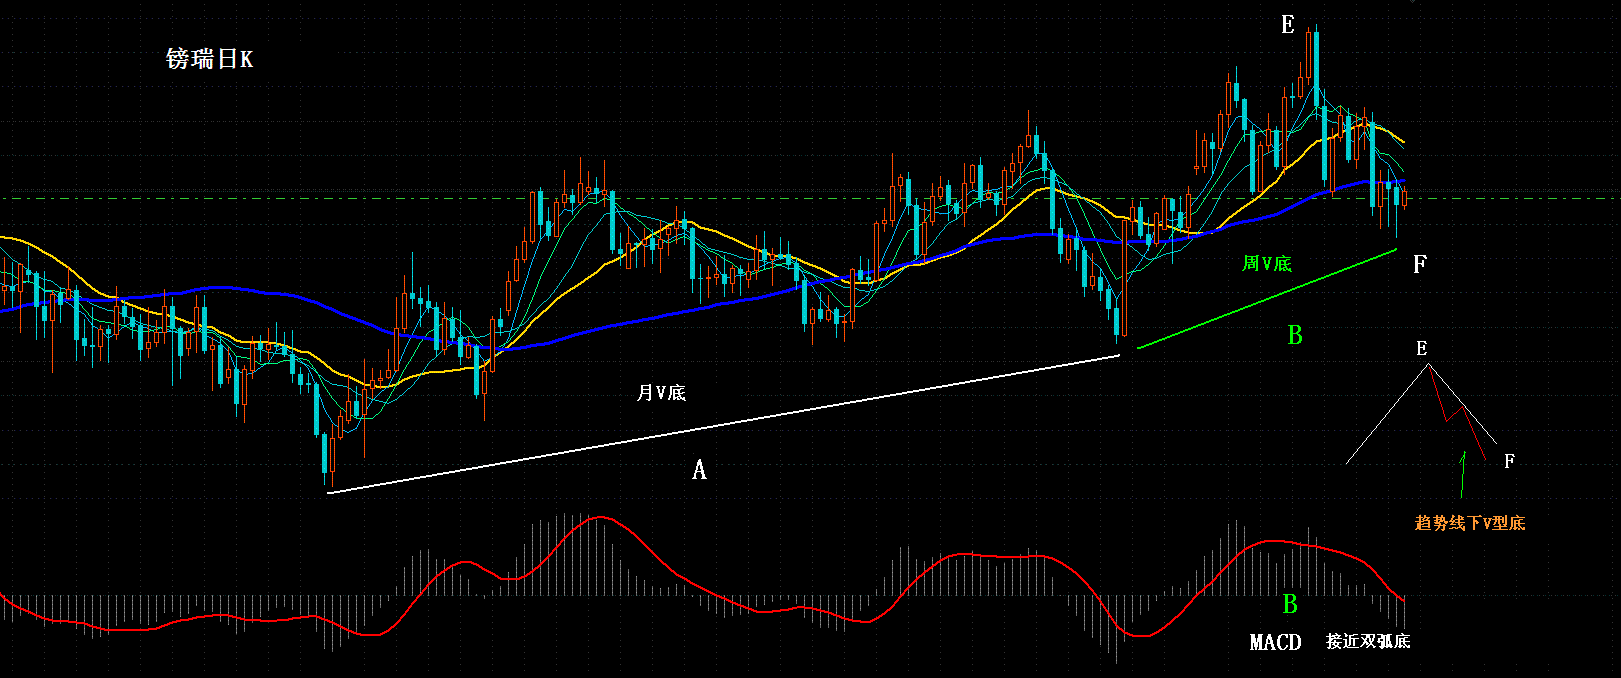Click the green "B" under the green trend line
This screenshot has width=1621, height=678.
click(1295, 335)
